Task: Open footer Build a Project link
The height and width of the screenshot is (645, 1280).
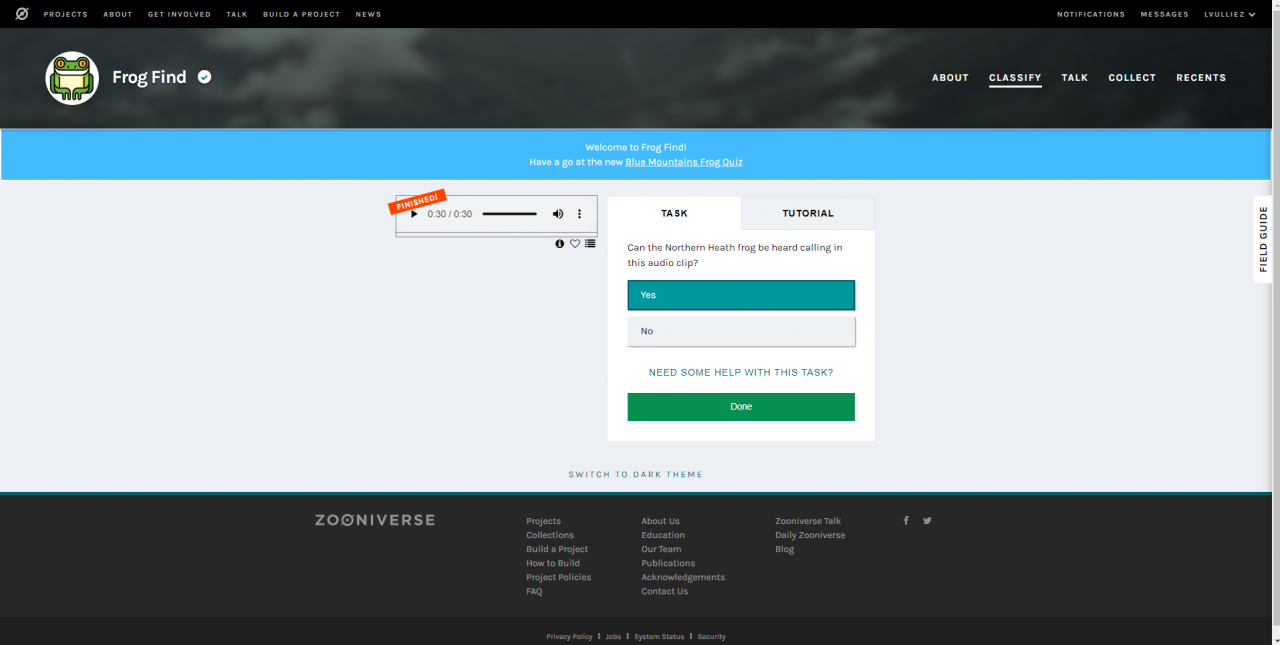Action: (x=557, y=549)
